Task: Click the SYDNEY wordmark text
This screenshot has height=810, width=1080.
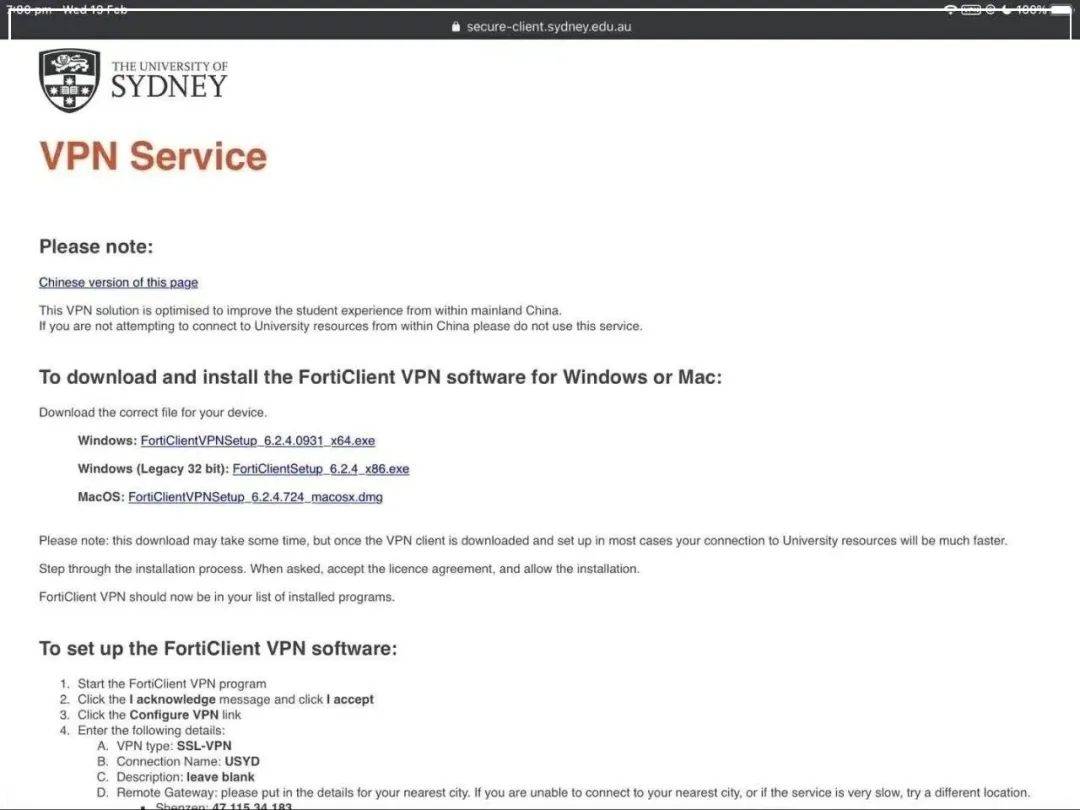Action: tap(169, 86)
